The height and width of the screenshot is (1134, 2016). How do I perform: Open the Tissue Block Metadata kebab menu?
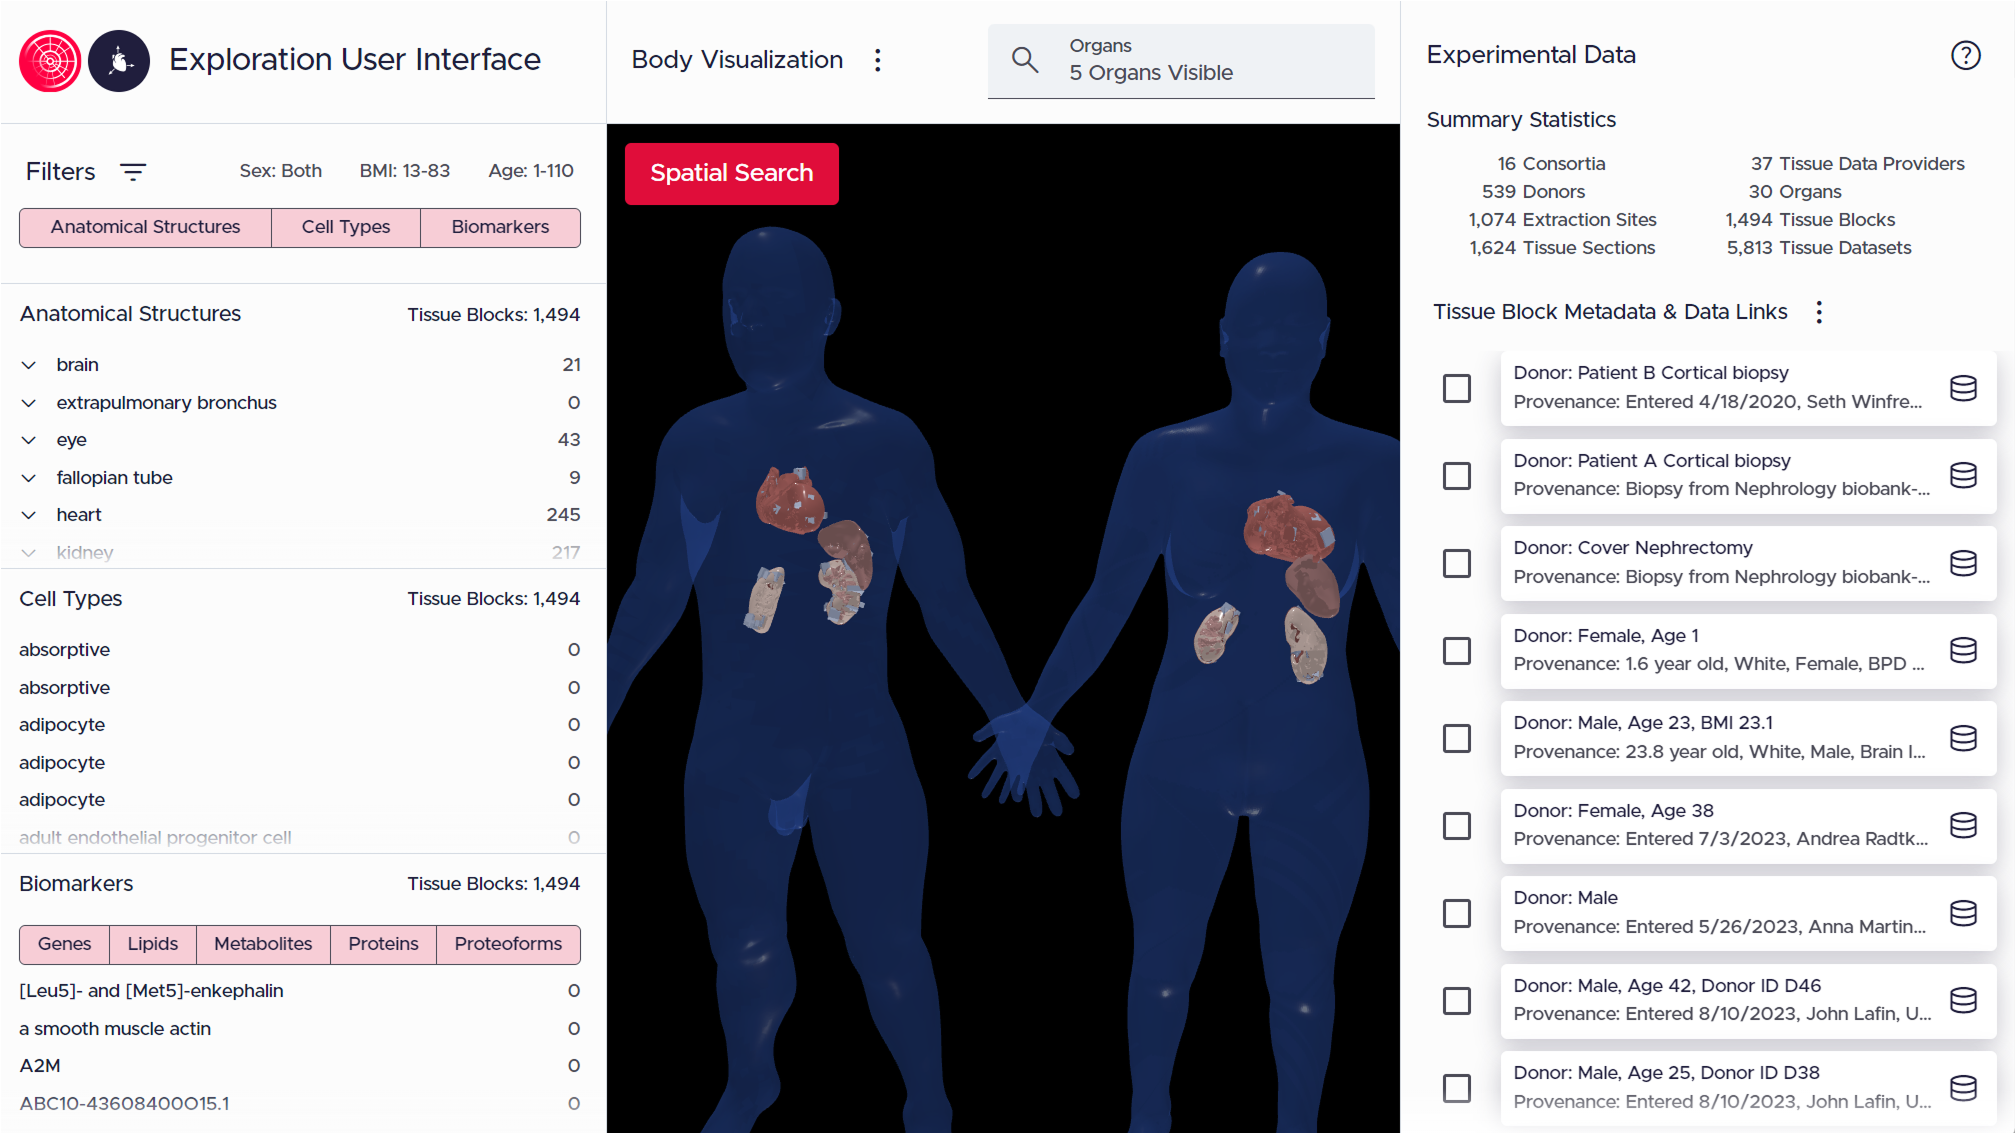(x=1819, y=312)
